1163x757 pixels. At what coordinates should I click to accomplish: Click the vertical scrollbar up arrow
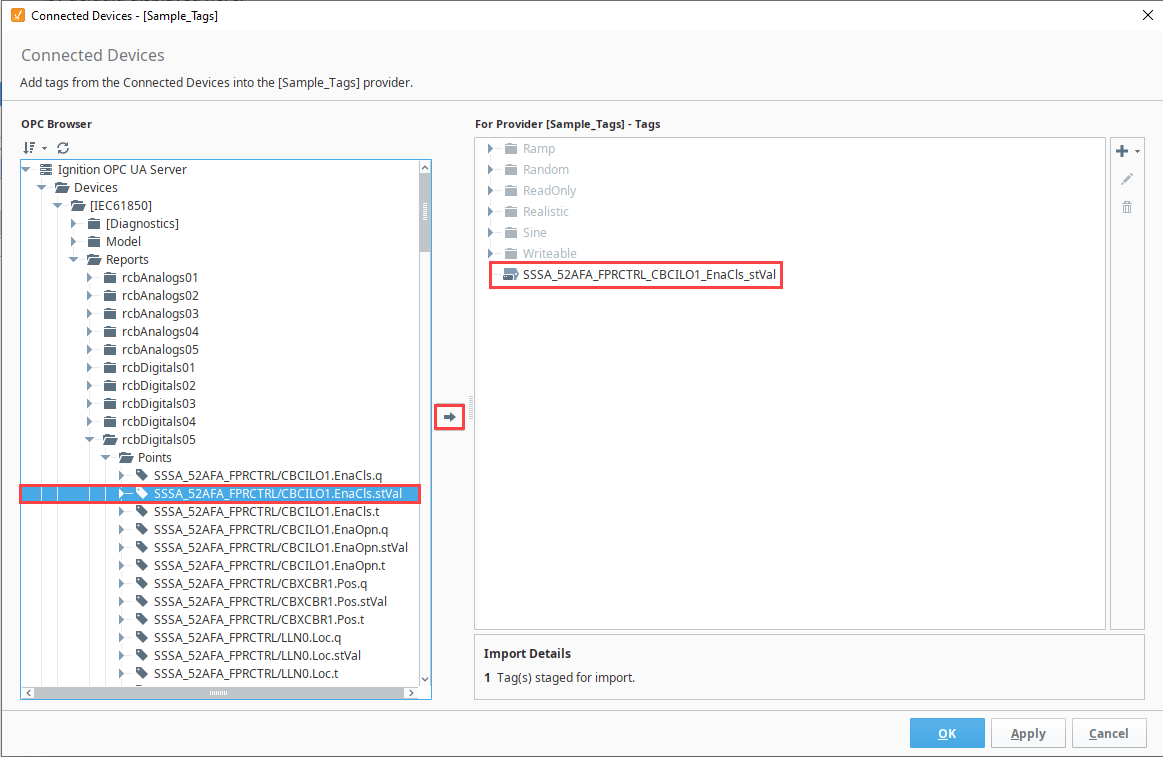(x=425, y=168)
